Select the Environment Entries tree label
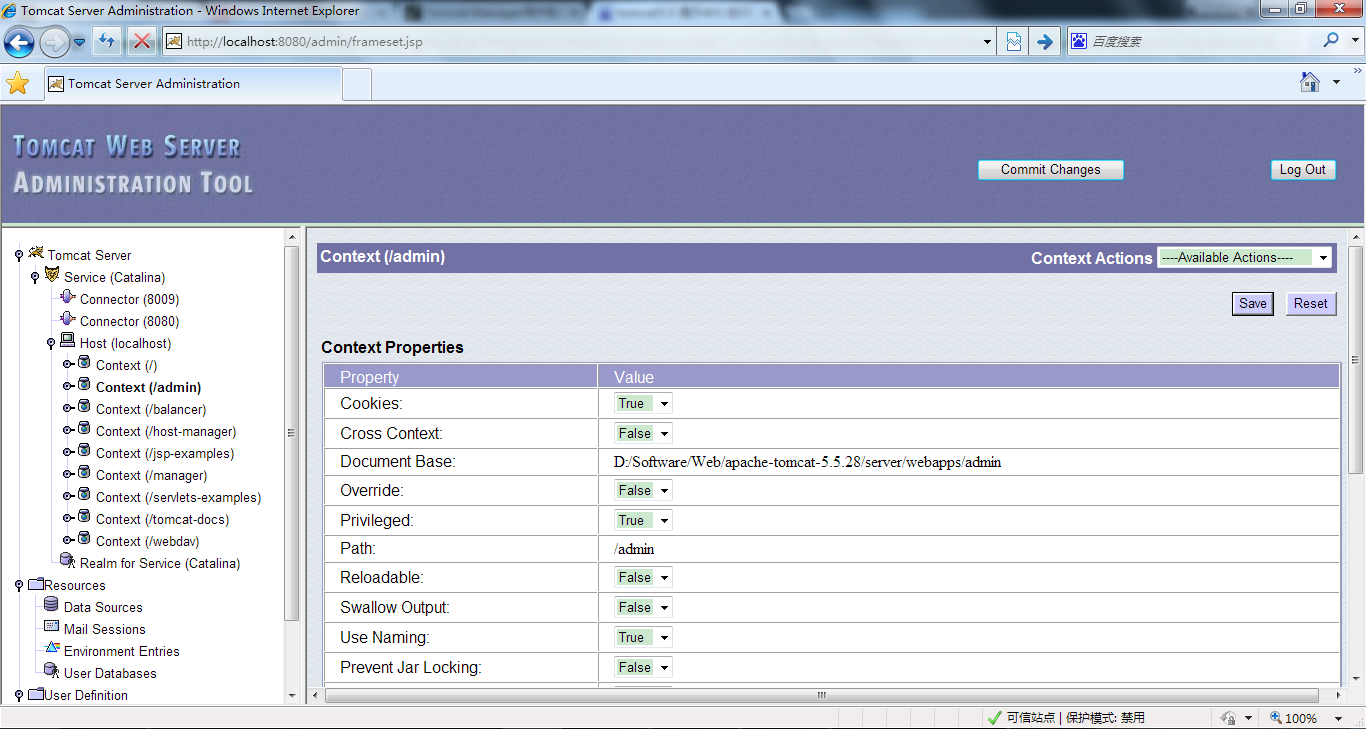The width and height of the screenshot is (1366, 729). [x=122, y=651]
